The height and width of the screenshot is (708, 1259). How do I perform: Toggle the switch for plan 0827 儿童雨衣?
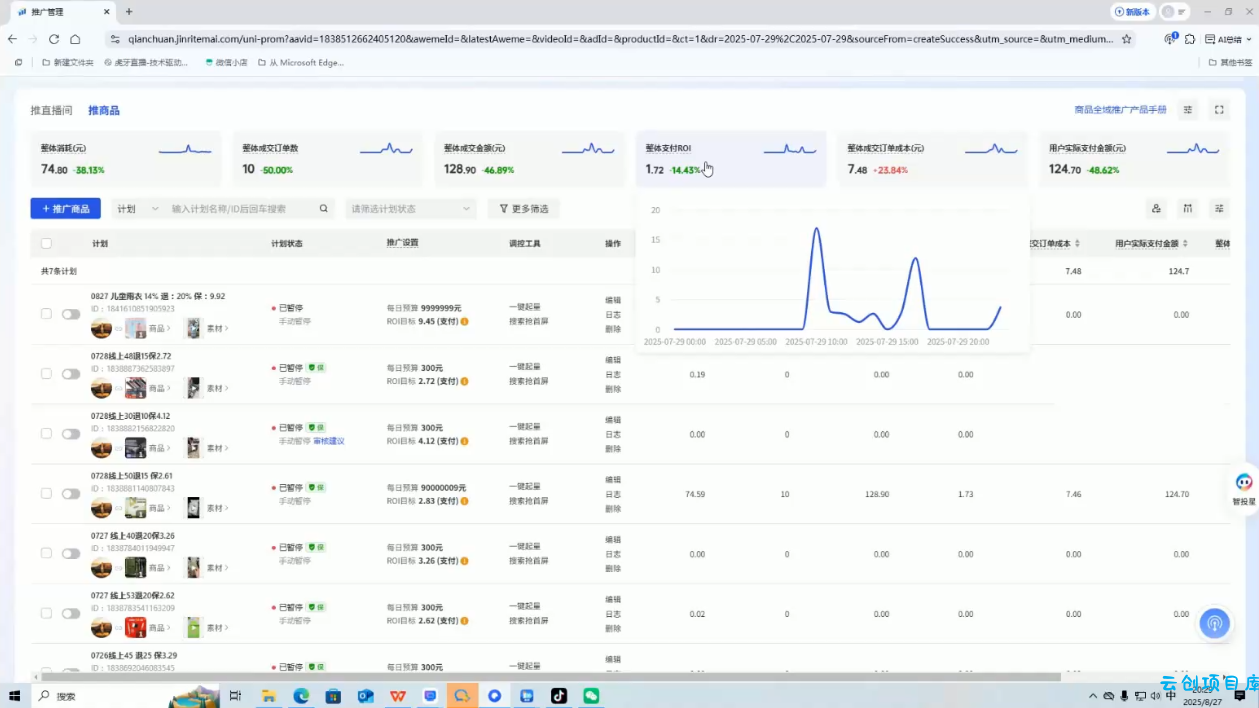[71, 314]
